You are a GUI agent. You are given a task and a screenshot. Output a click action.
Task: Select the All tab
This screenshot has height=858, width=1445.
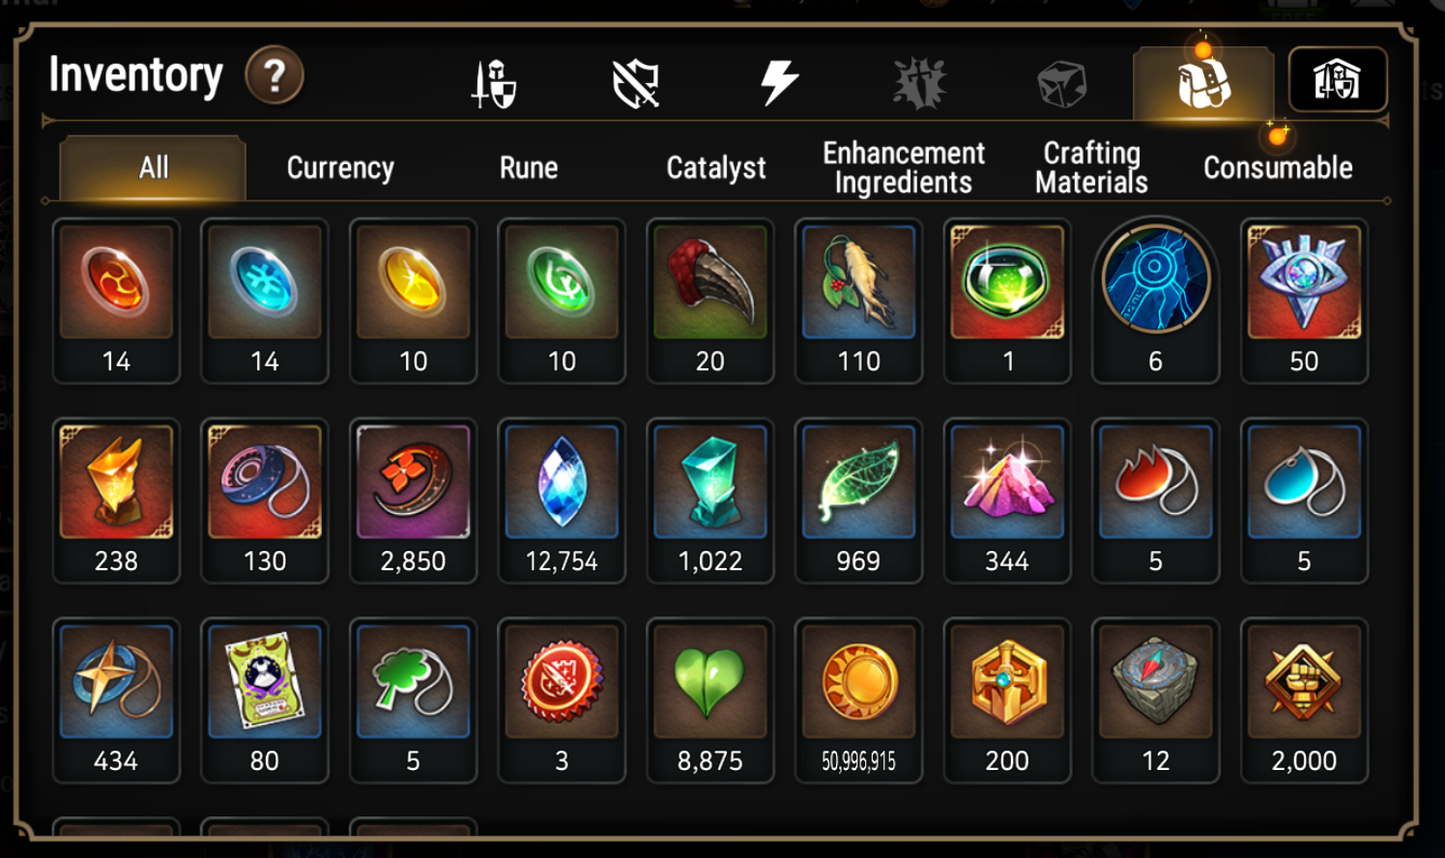pyautogui.click(x=153, y=167)
